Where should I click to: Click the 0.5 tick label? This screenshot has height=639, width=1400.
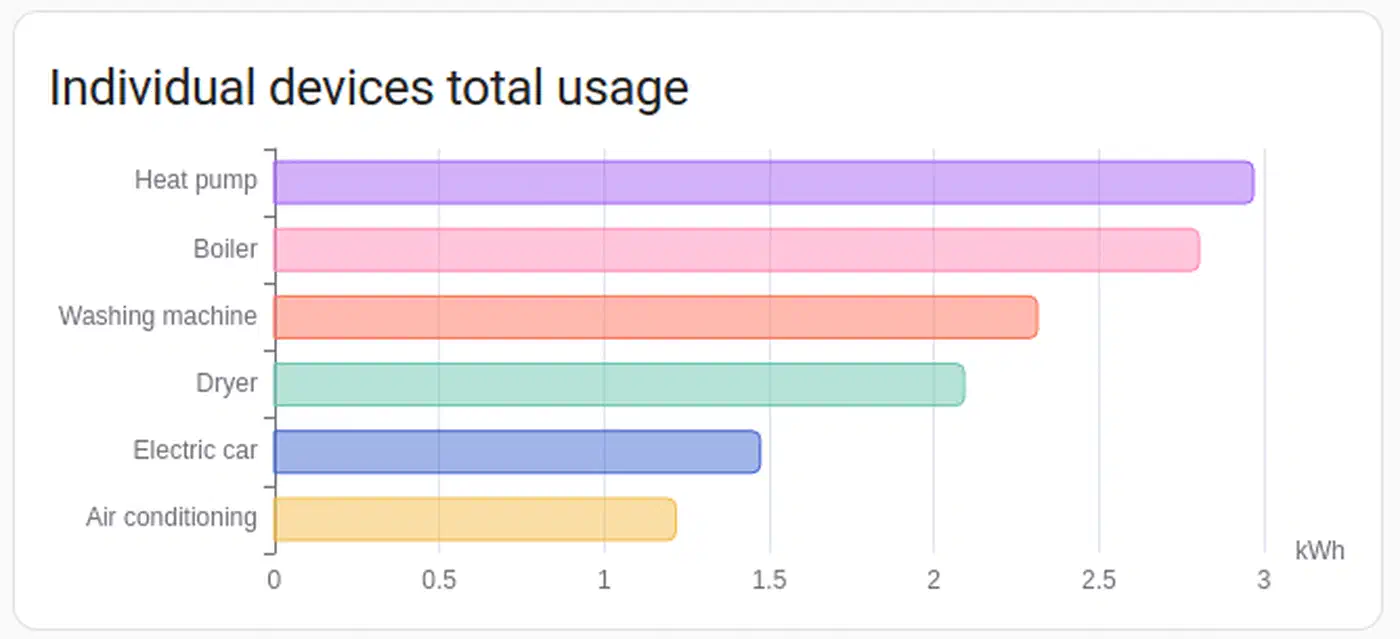pos(439,580)
